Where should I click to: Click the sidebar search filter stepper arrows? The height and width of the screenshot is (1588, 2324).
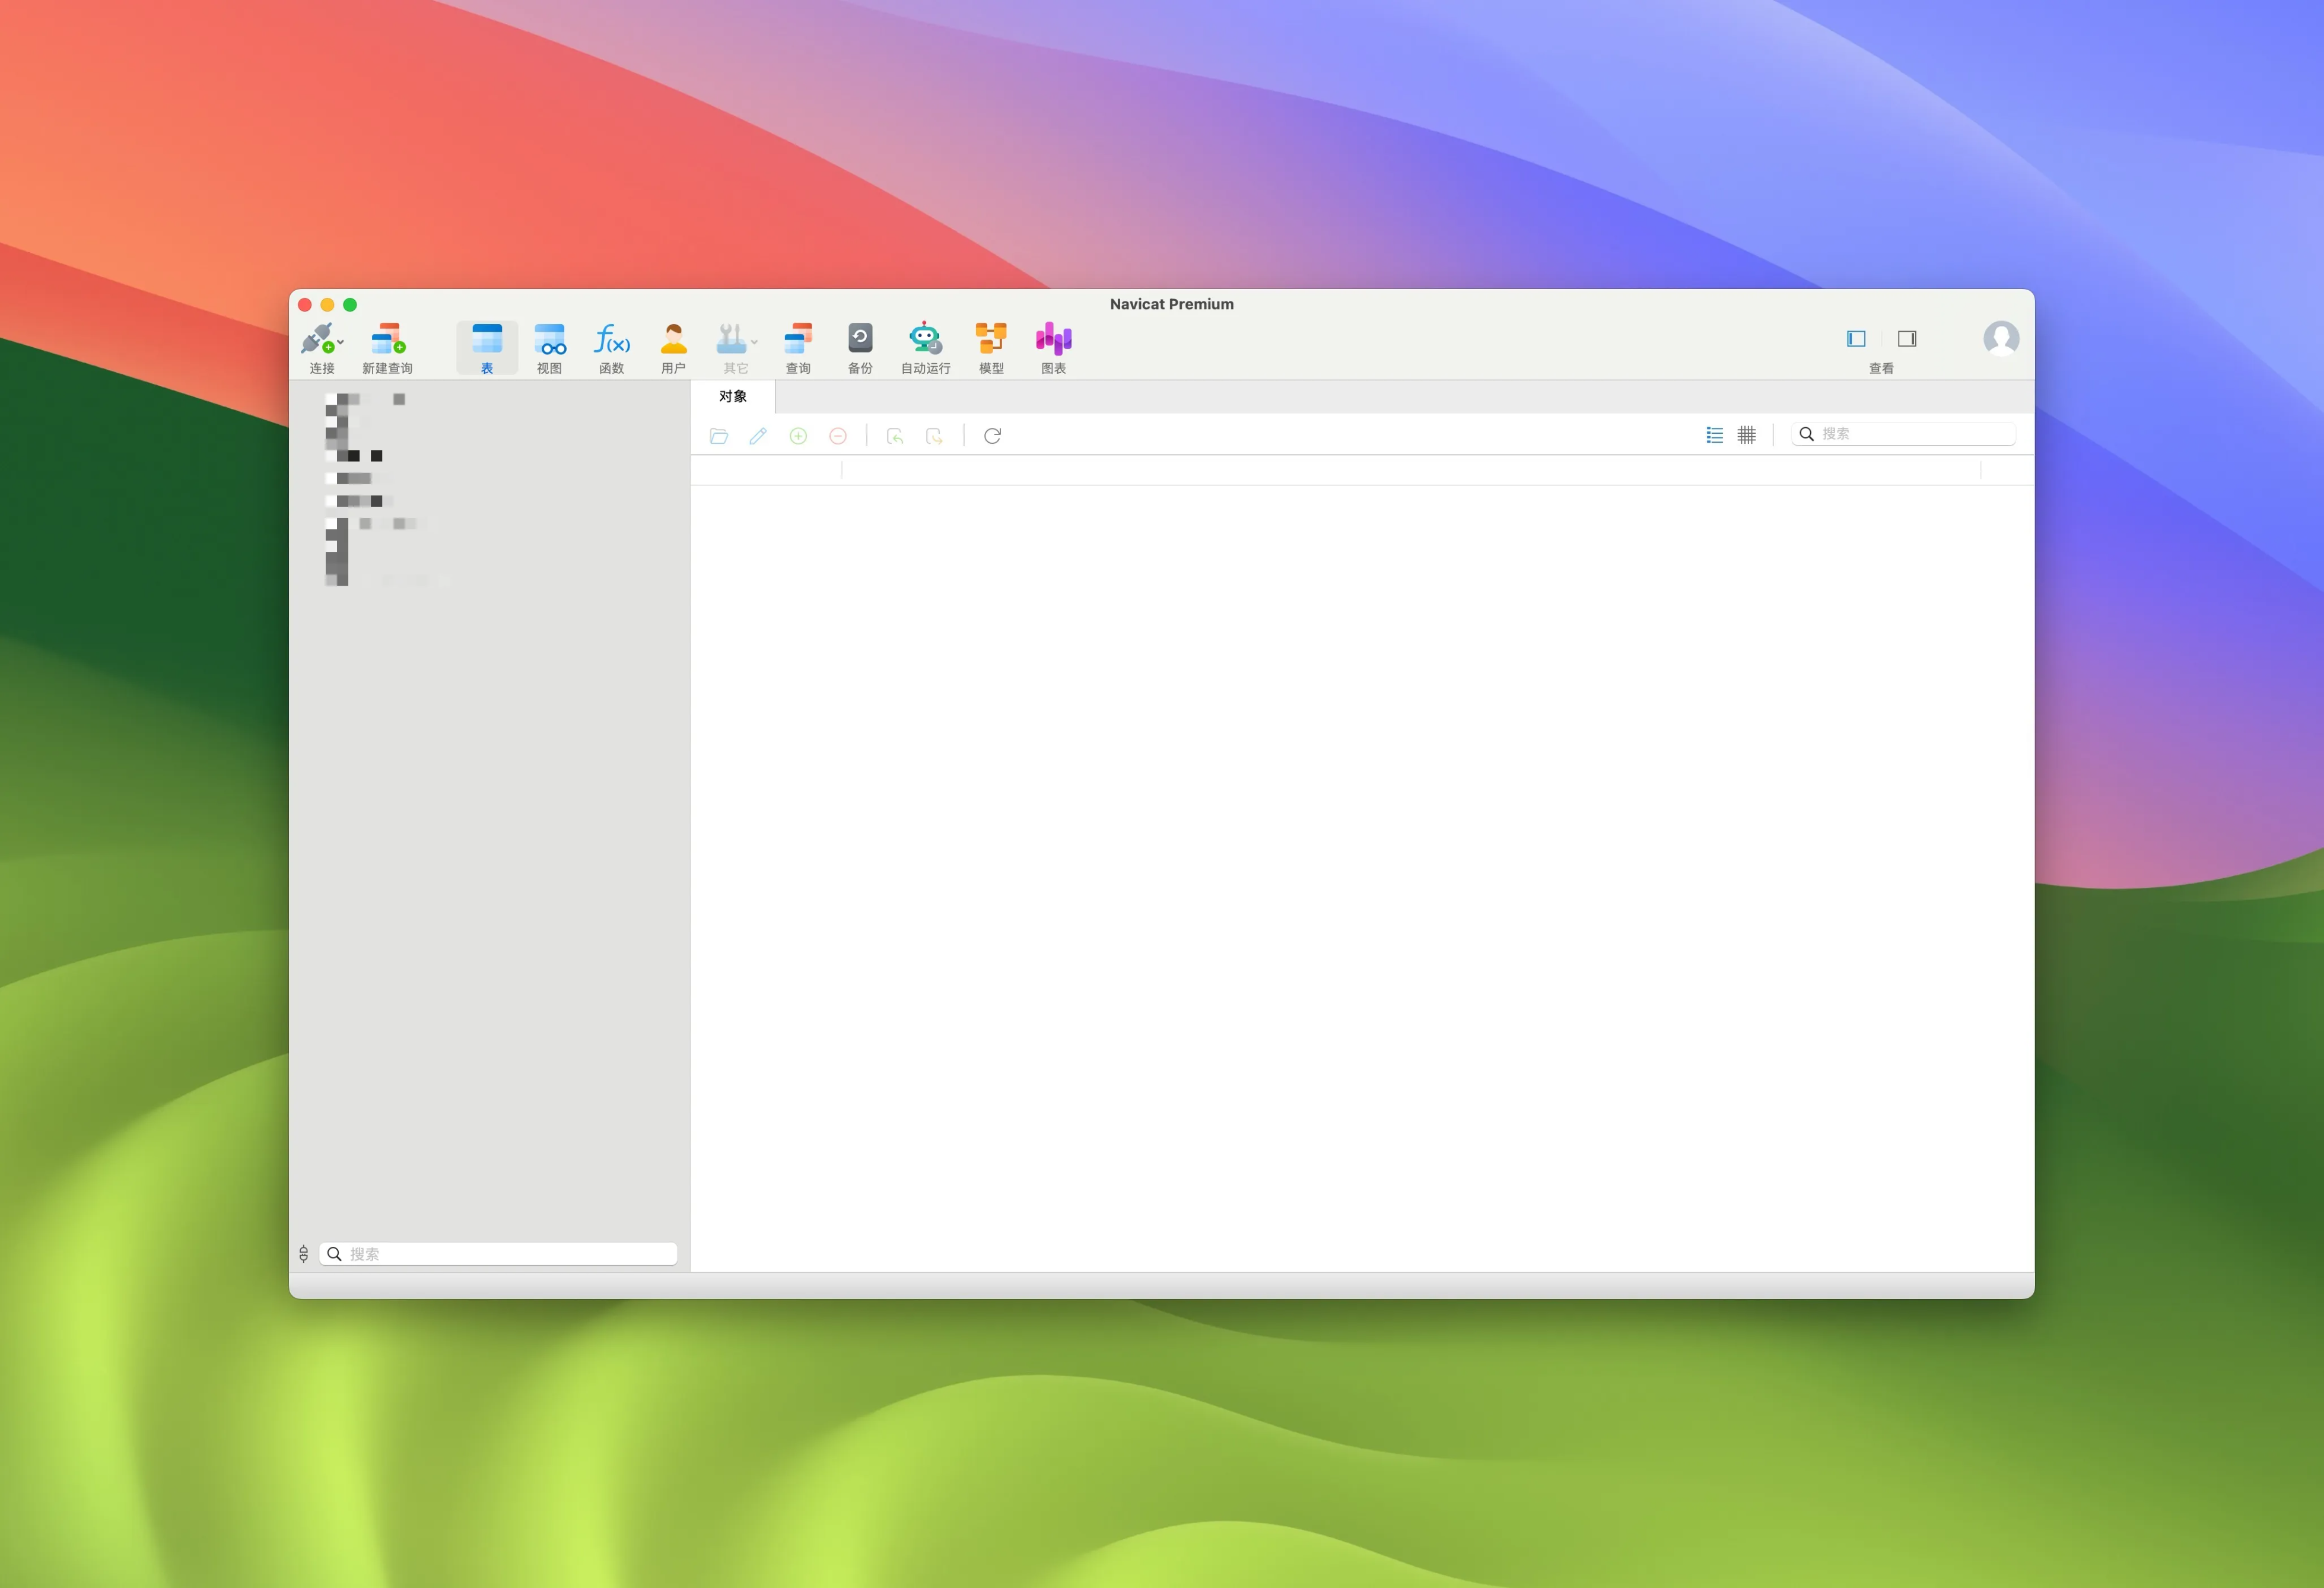304,1254
